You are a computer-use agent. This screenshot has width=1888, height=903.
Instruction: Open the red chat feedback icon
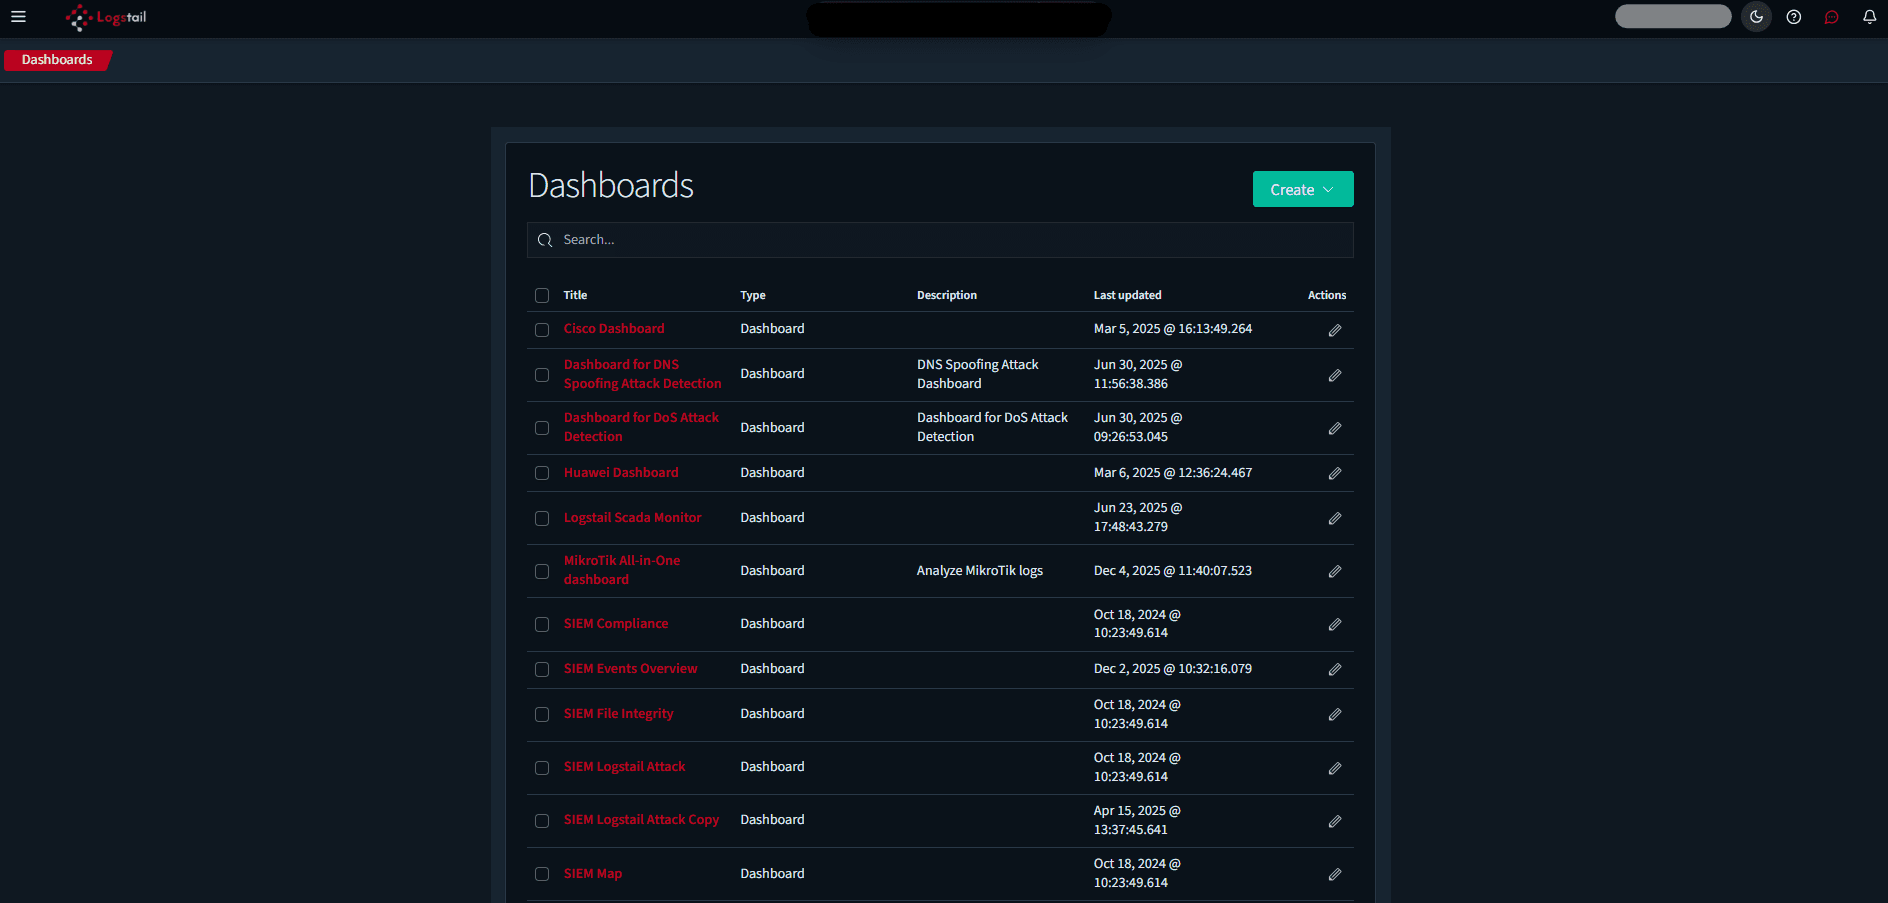[x=1831, y=17]
